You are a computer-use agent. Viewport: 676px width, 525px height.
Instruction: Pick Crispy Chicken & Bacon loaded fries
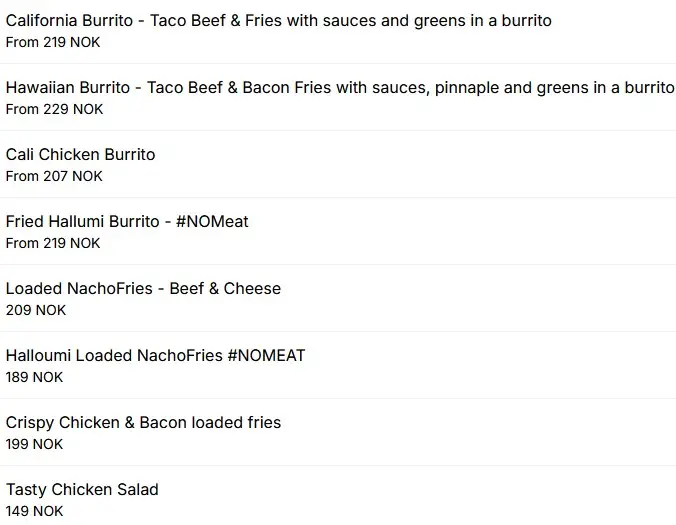338,432
